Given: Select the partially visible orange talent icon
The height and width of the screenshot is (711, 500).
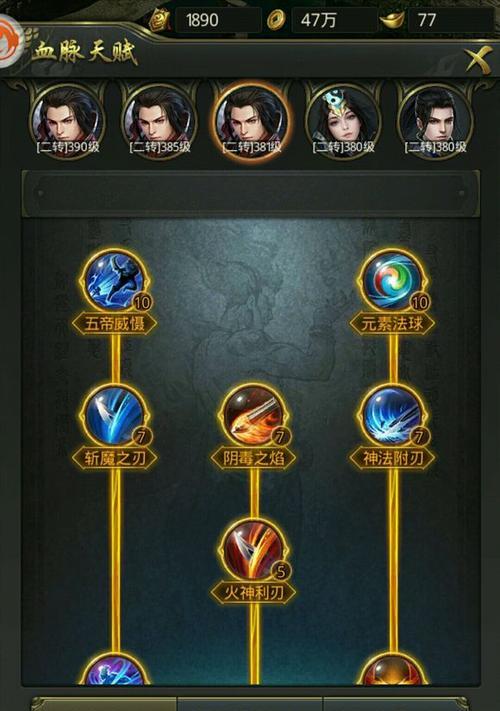Looking at the screenshot, I should coord(392,669).
